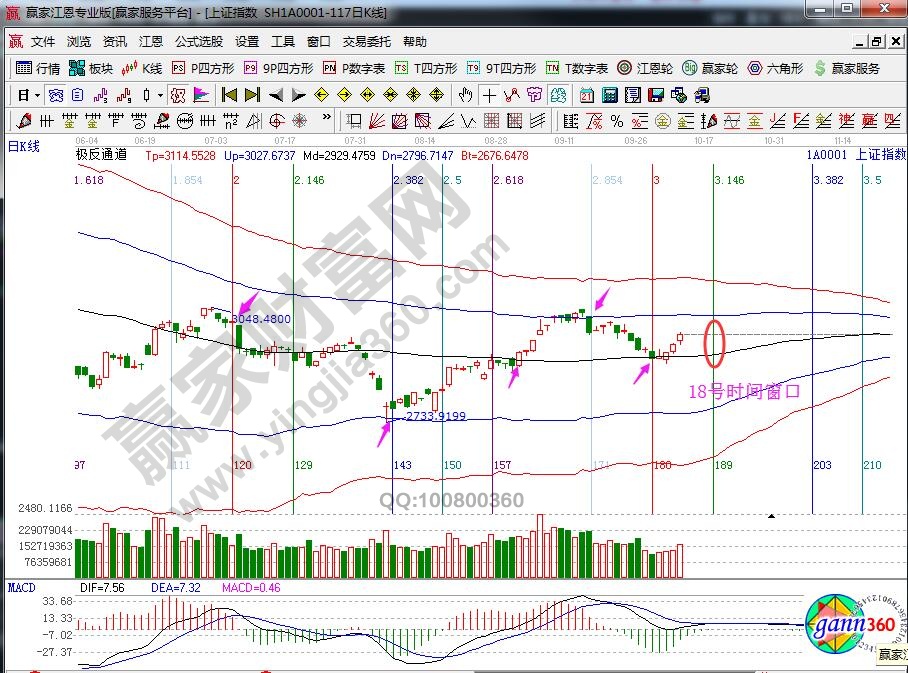Click the floppy disk save icon
Image resolution: width=908 pixels, height=673 pixels.
coord(656,95)
